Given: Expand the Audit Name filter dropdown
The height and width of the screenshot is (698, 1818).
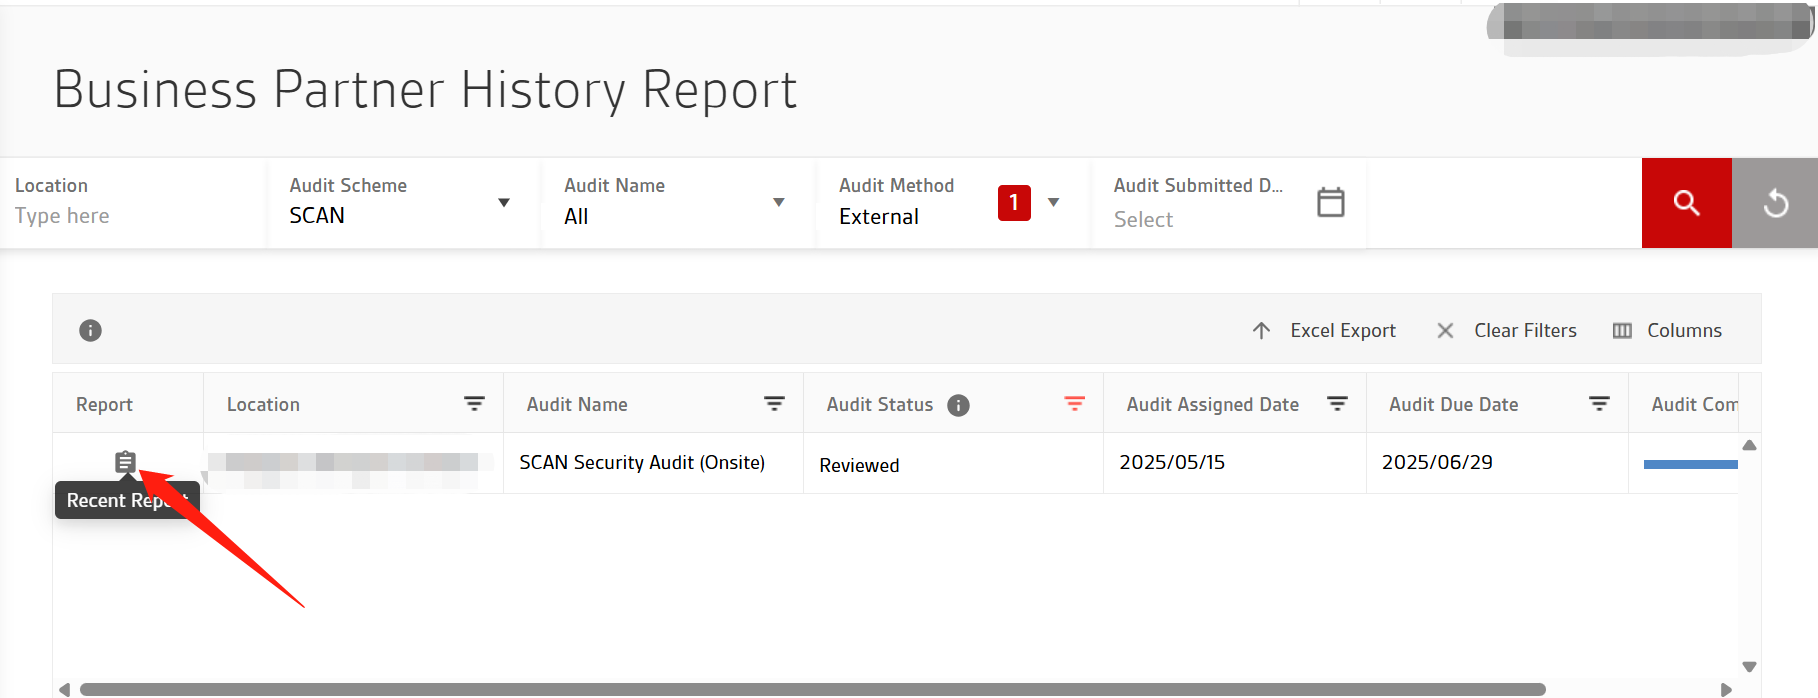Looking at the screenshot, I should coord(778,203).
